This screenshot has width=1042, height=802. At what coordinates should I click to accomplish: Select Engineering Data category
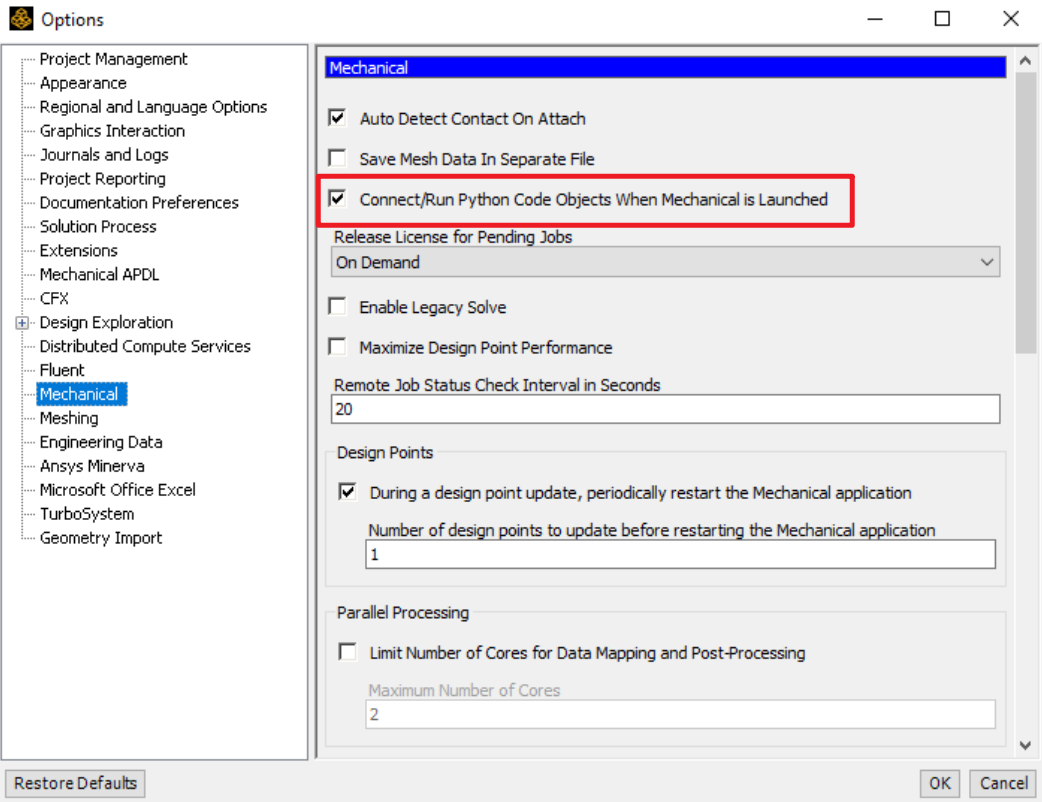pos(101,442)
